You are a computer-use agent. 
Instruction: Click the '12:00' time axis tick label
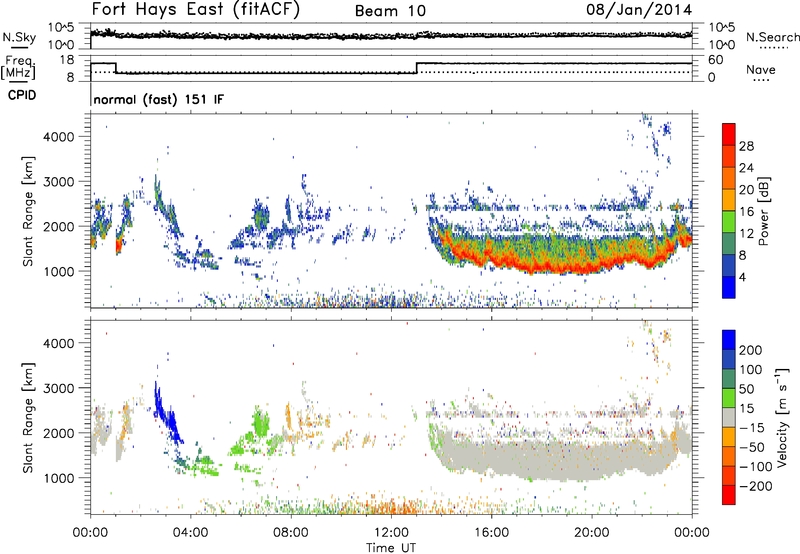click(x=391, y=533)
